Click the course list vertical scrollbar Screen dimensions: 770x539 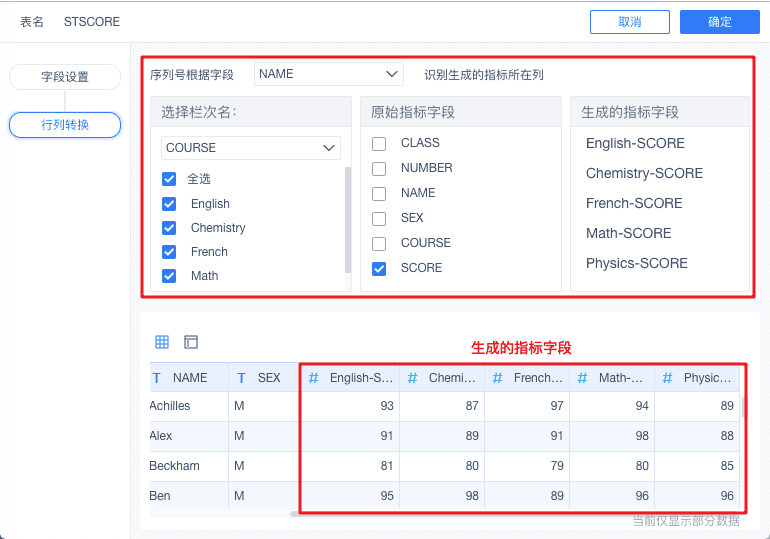point(348,220)
